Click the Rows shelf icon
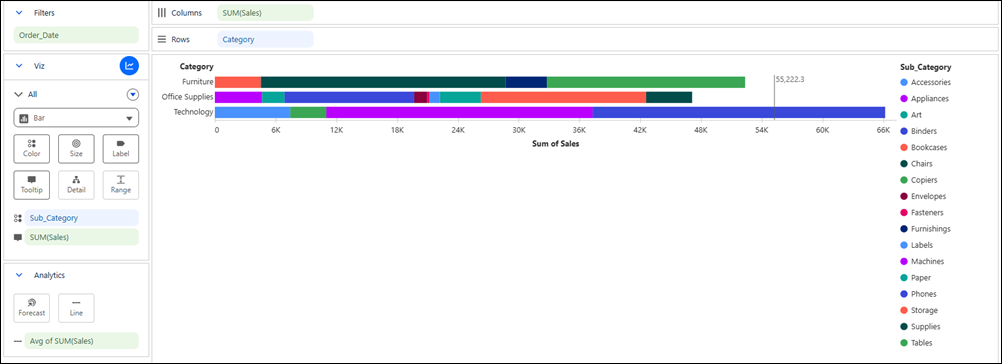 [x=162, y=39]
